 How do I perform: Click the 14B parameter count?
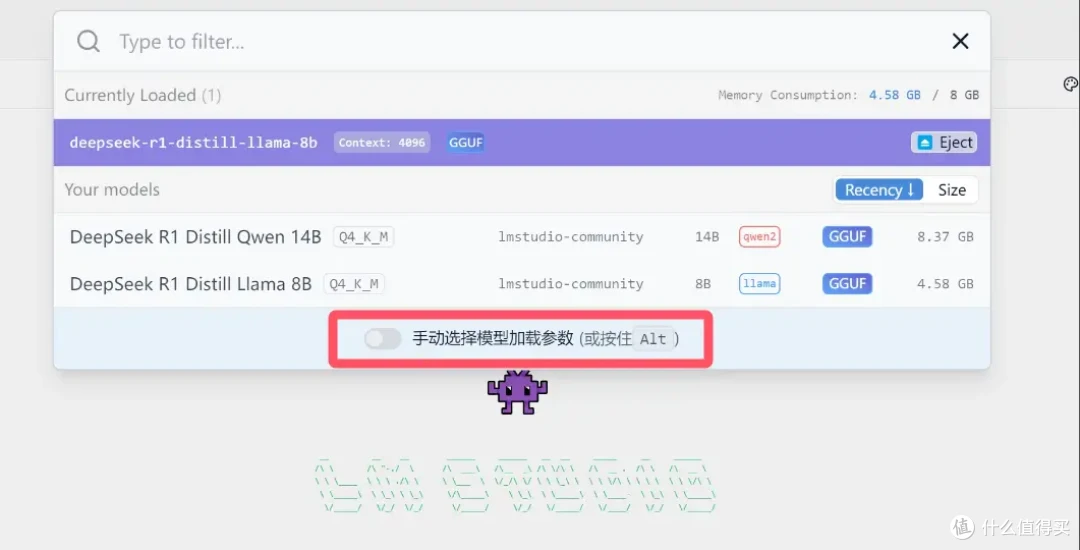[x=707, y=237]
